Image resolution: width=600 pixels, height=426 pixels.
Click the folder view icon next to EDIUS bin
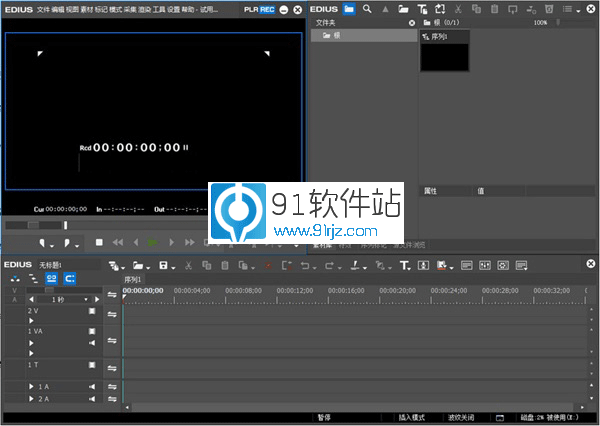(348, 8)
